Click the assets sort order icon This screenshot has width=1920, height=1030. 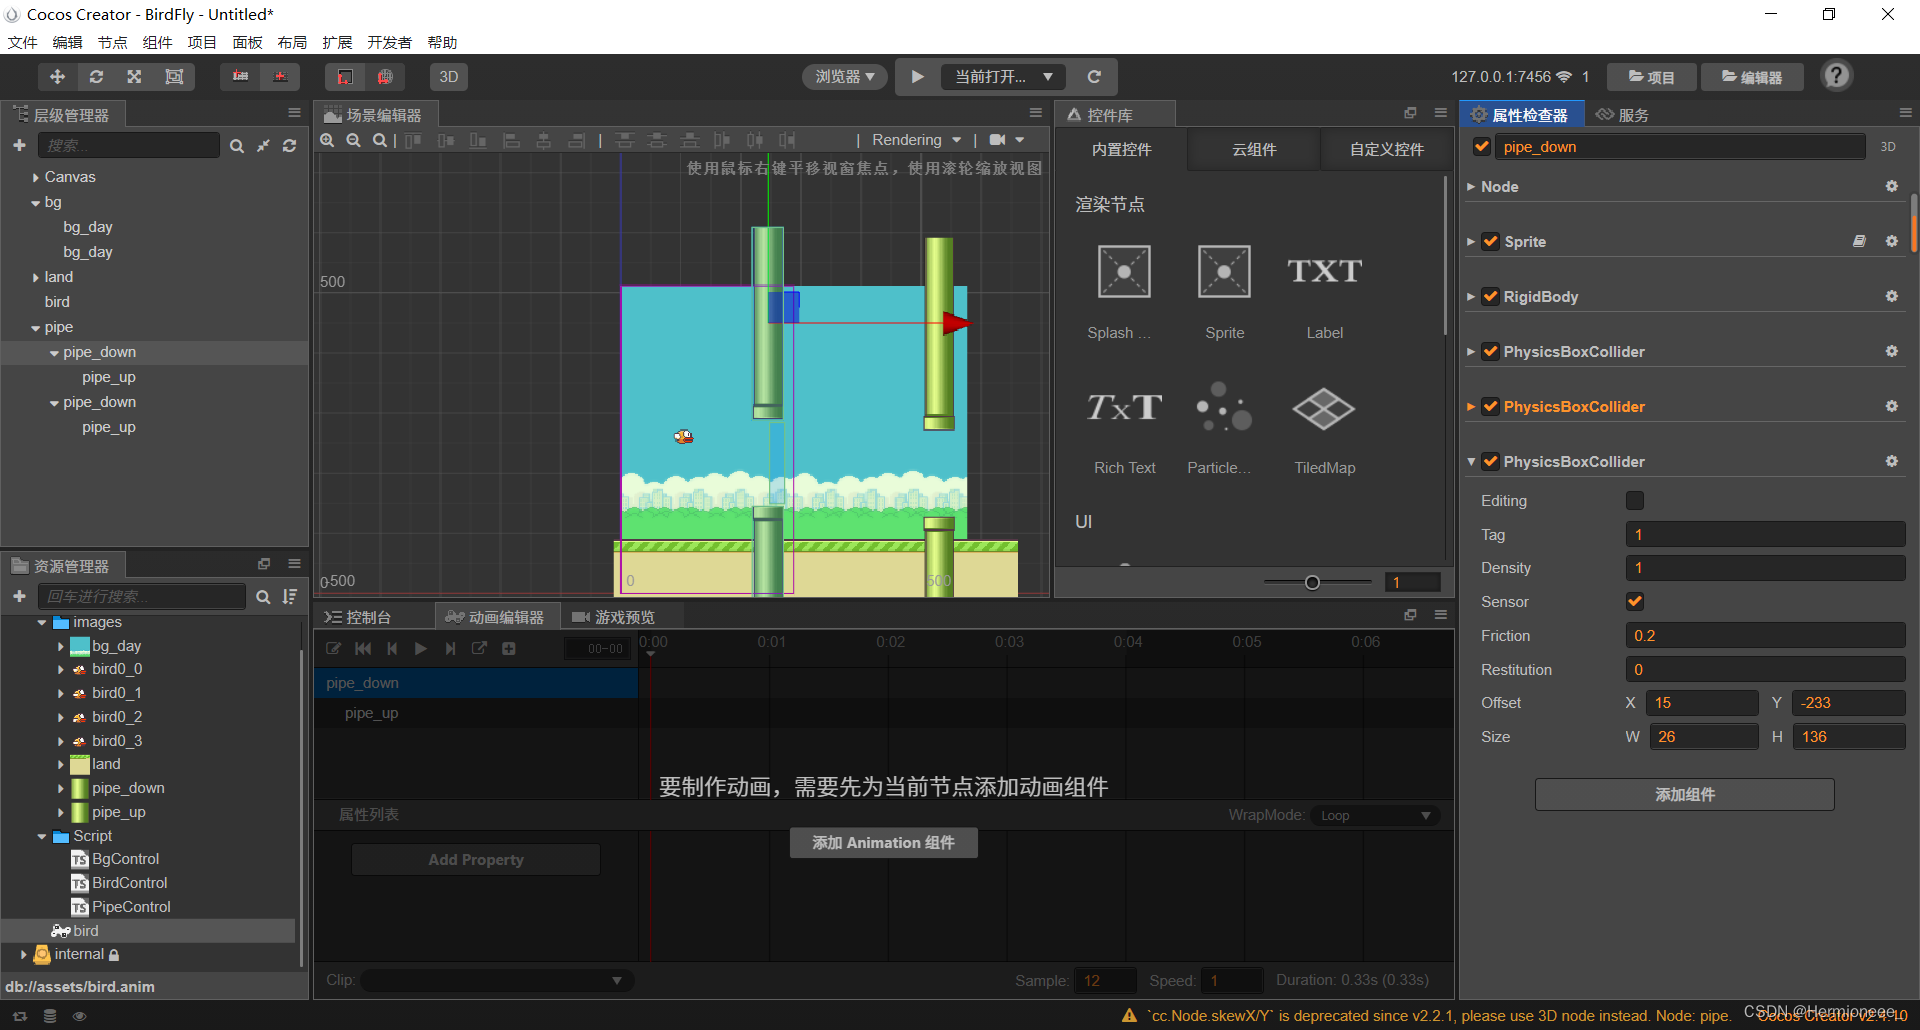[290, 597]
